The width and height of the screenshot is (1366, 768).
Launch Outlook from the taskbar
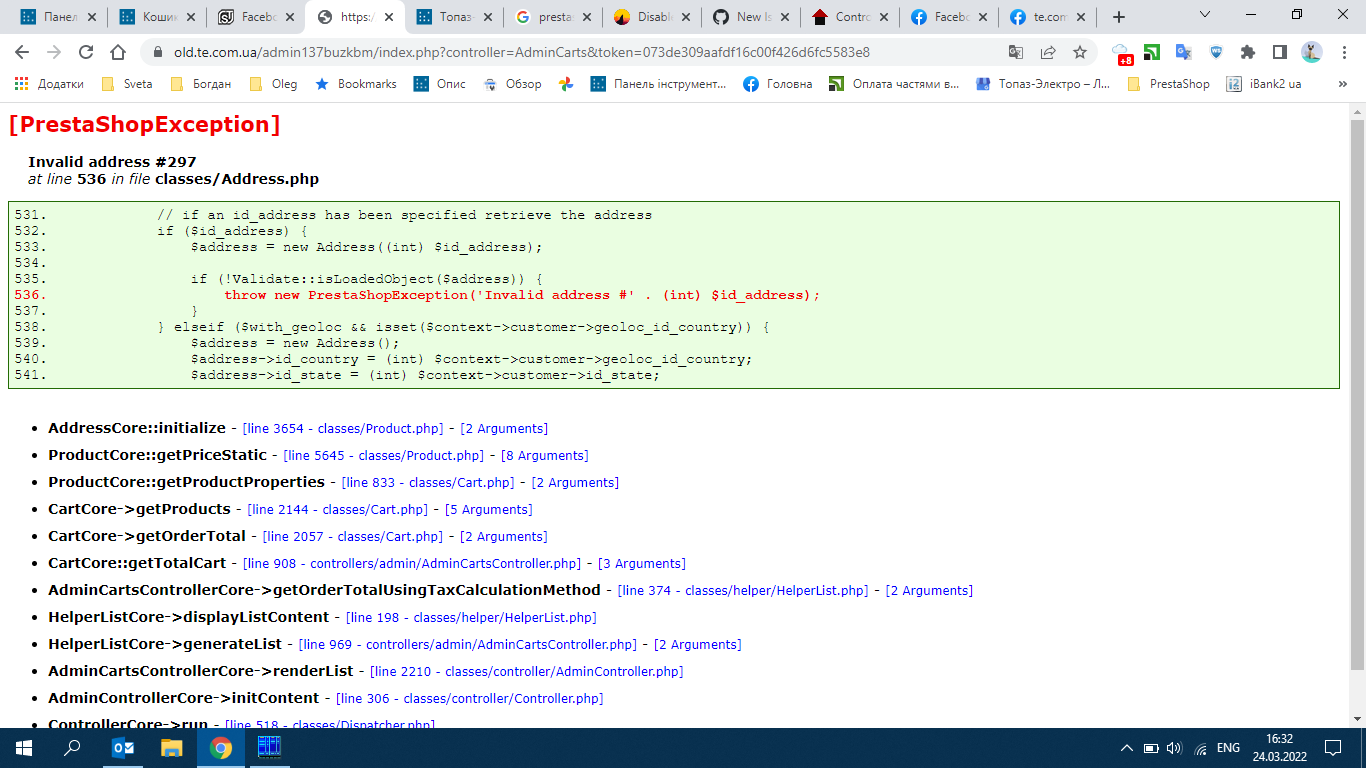pyautogui.click(x=123, y=748)
